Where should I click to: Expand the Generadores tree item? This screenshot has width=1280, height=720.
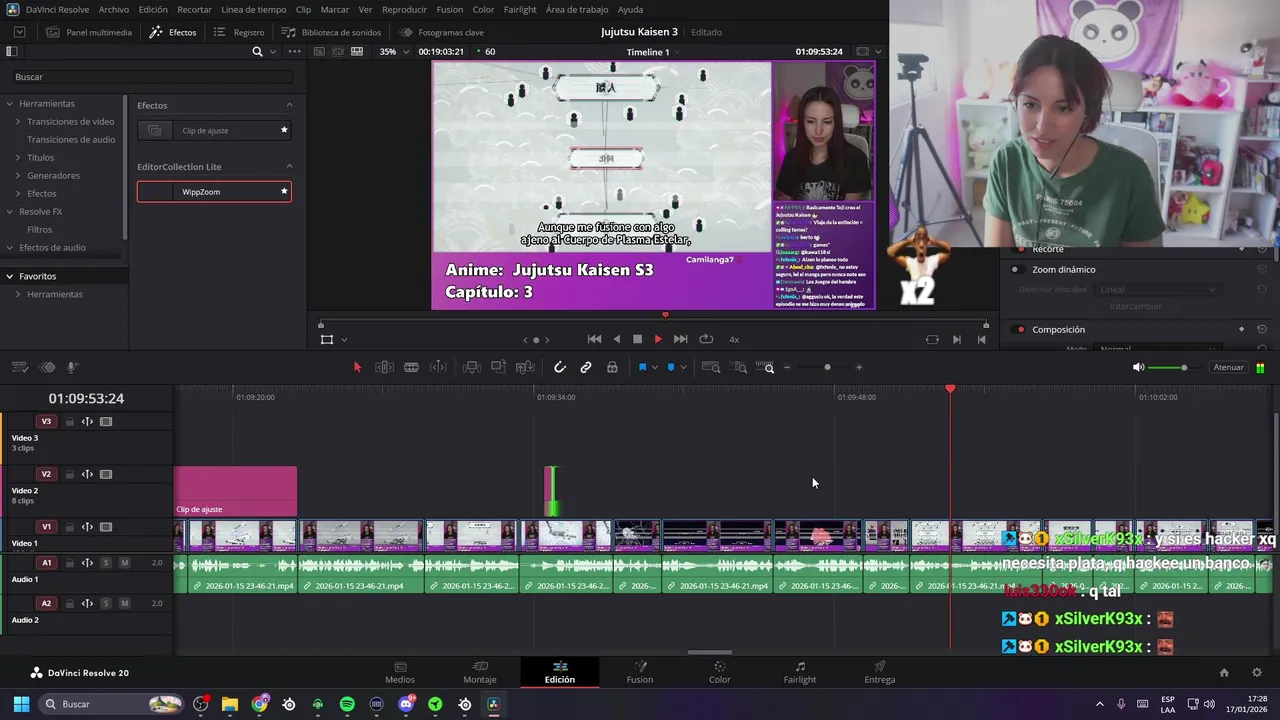coord(18,175)
